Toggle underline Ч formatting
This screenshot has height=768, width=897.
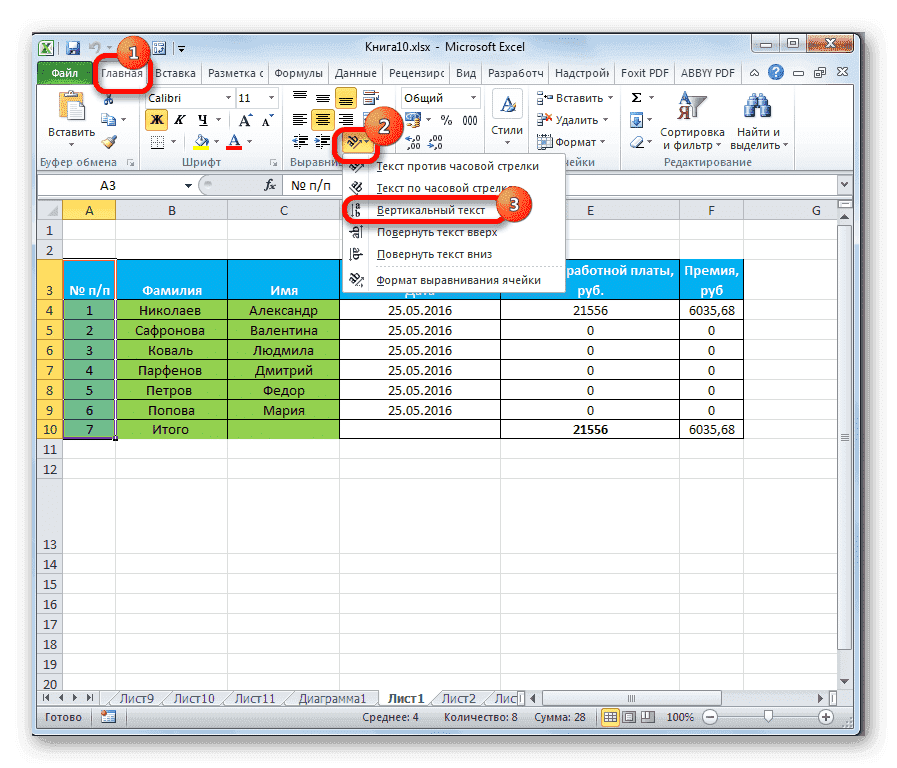[x=203, y=120]
